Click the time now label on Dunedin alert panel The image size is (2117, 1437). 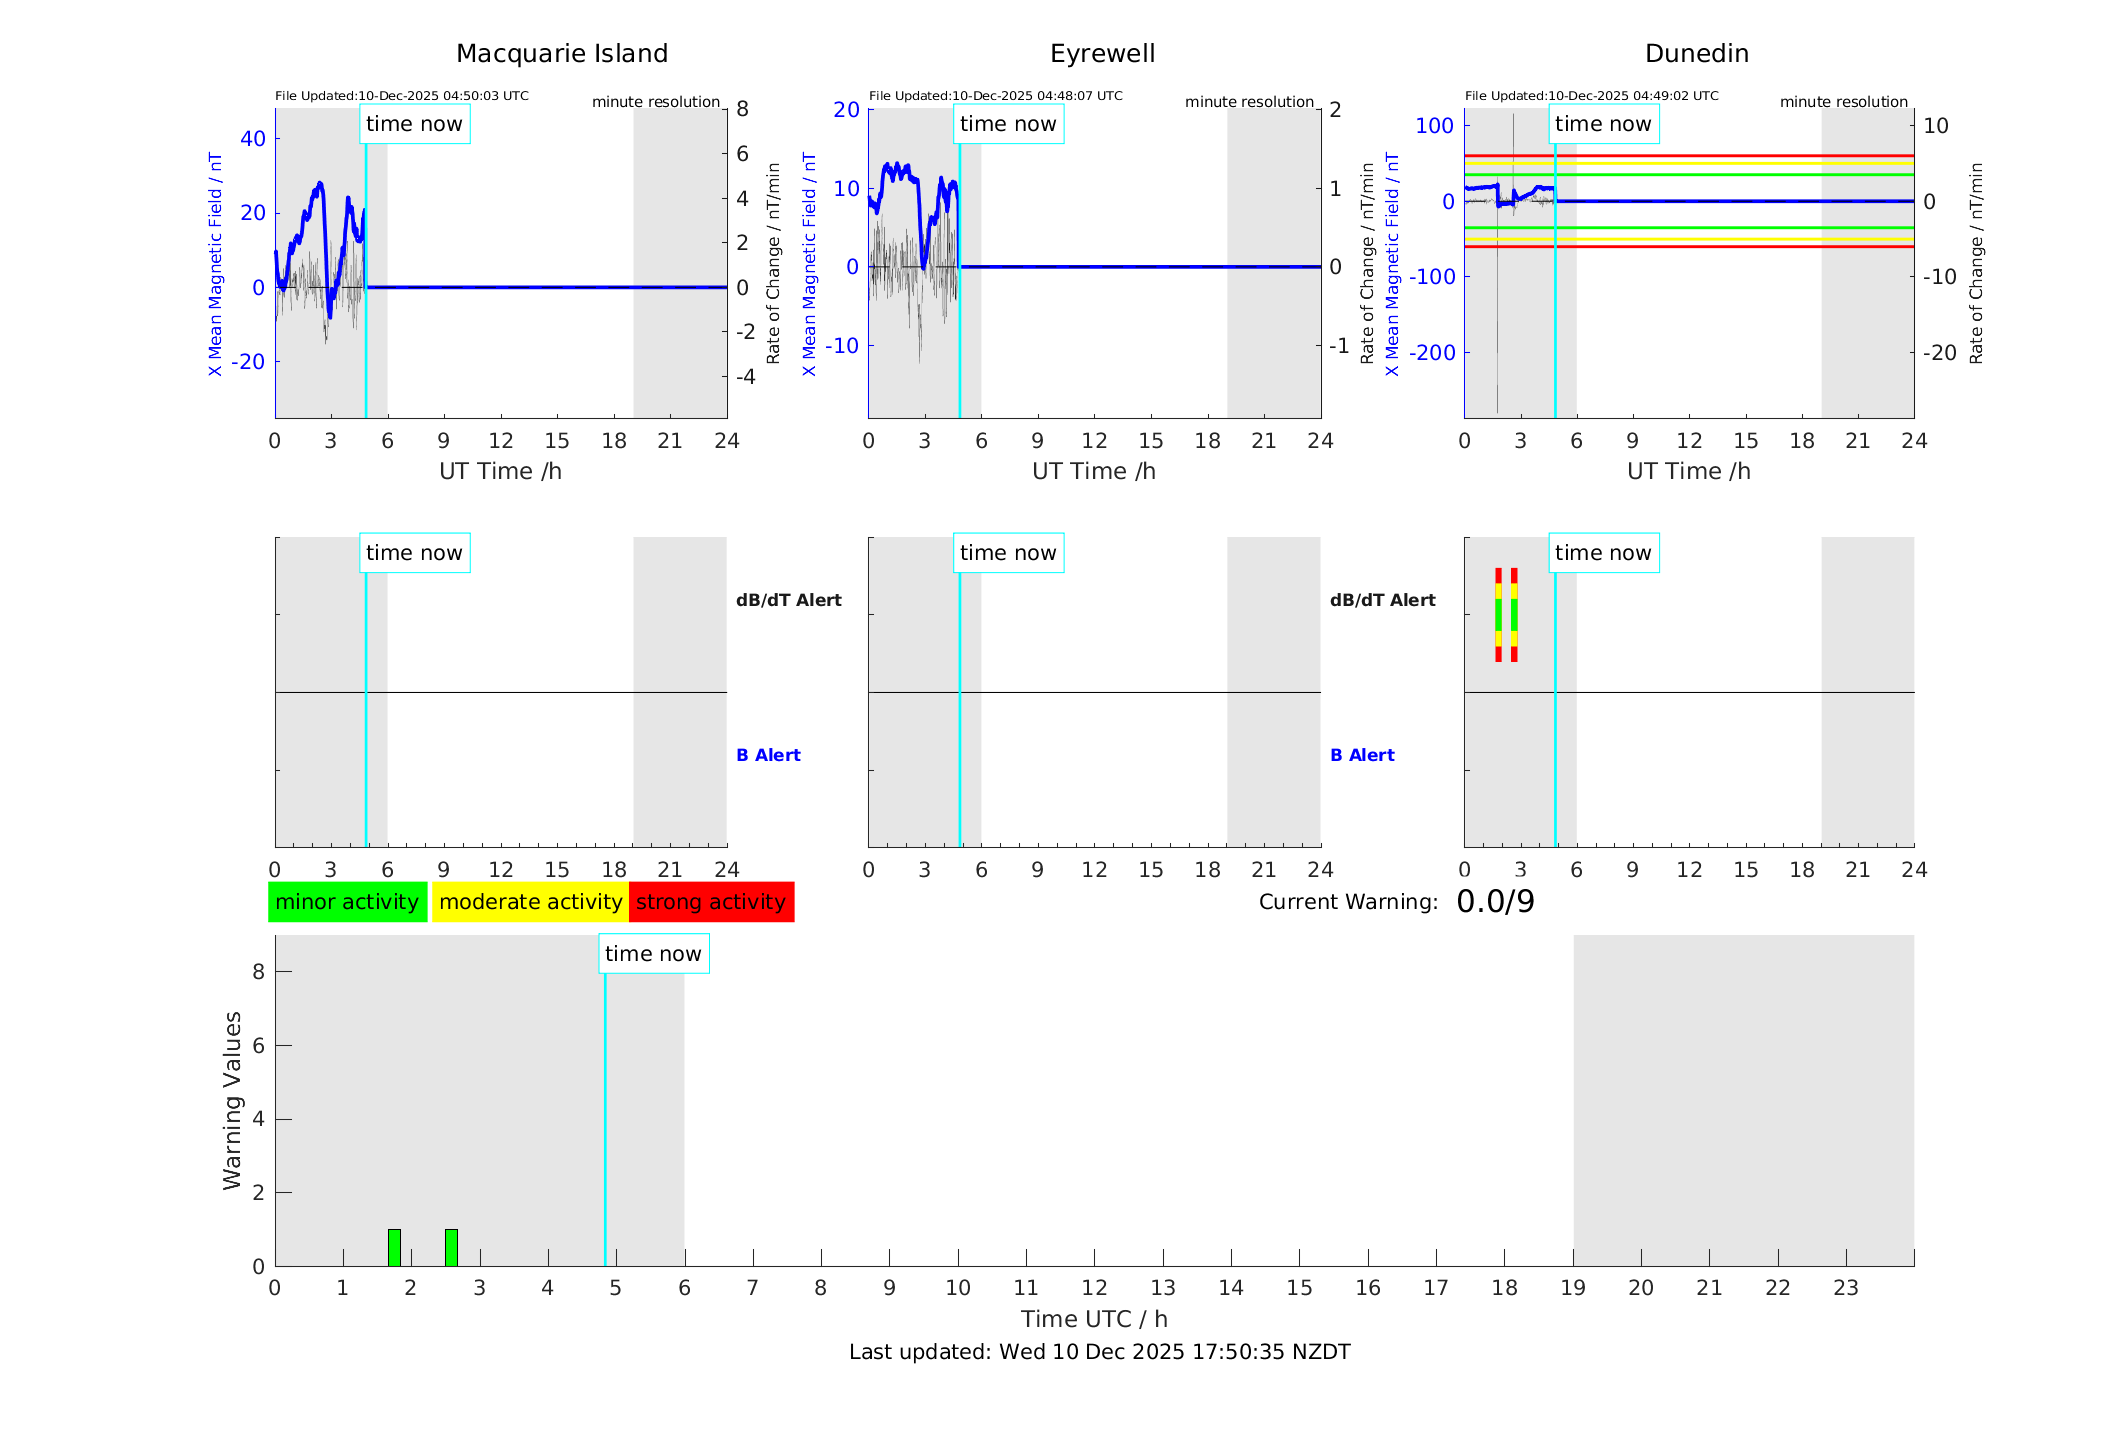pos(1603,553)
